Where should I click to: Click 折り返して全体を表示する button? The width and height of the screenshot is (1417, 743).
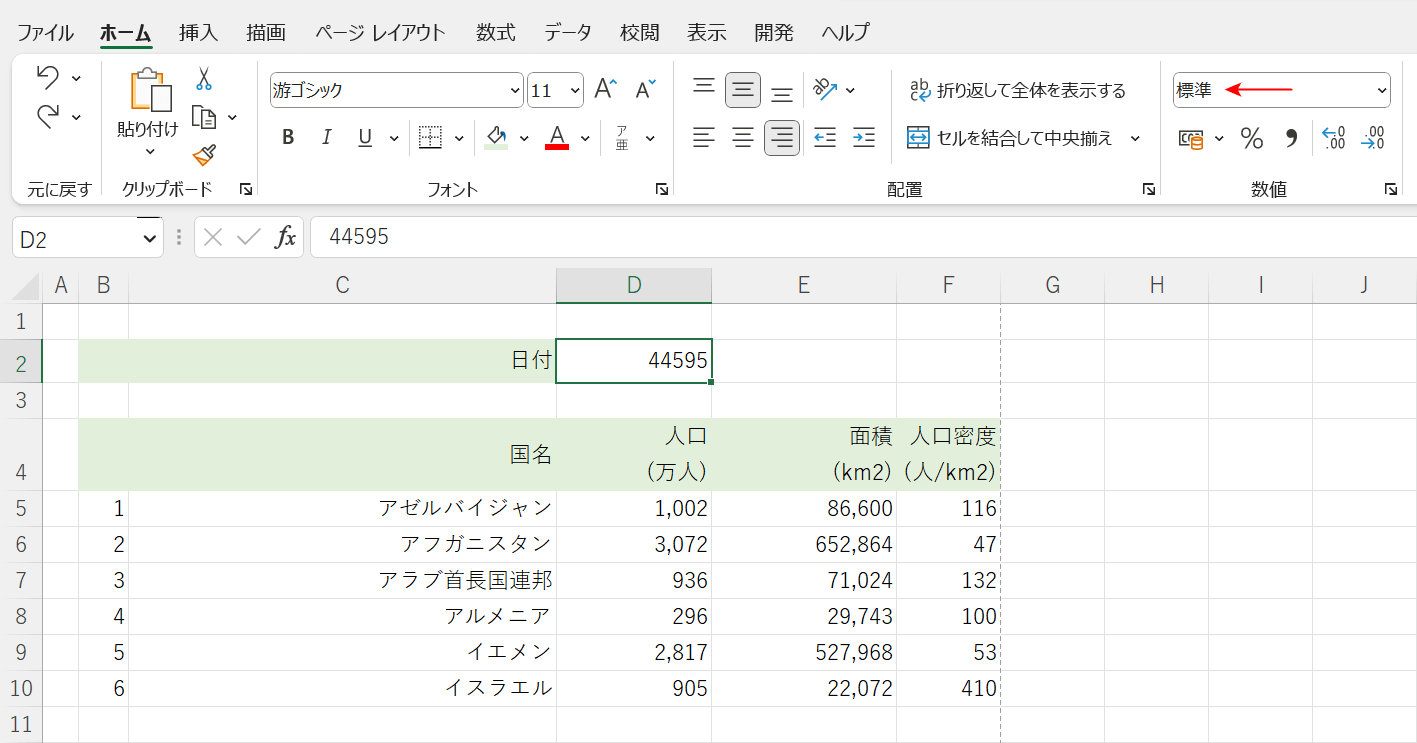tap(1017, 90)
